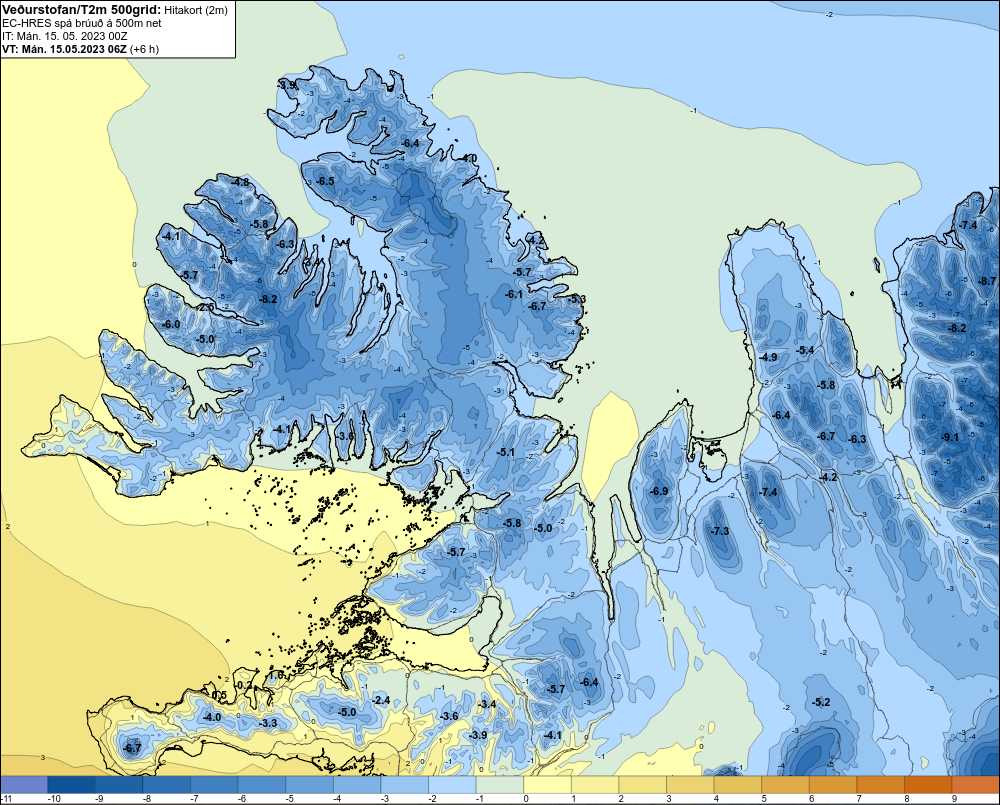Screen dimensions: 1000x805
Task: Select legend swatch between -4 and -3
Action: (x=357, y=785)
